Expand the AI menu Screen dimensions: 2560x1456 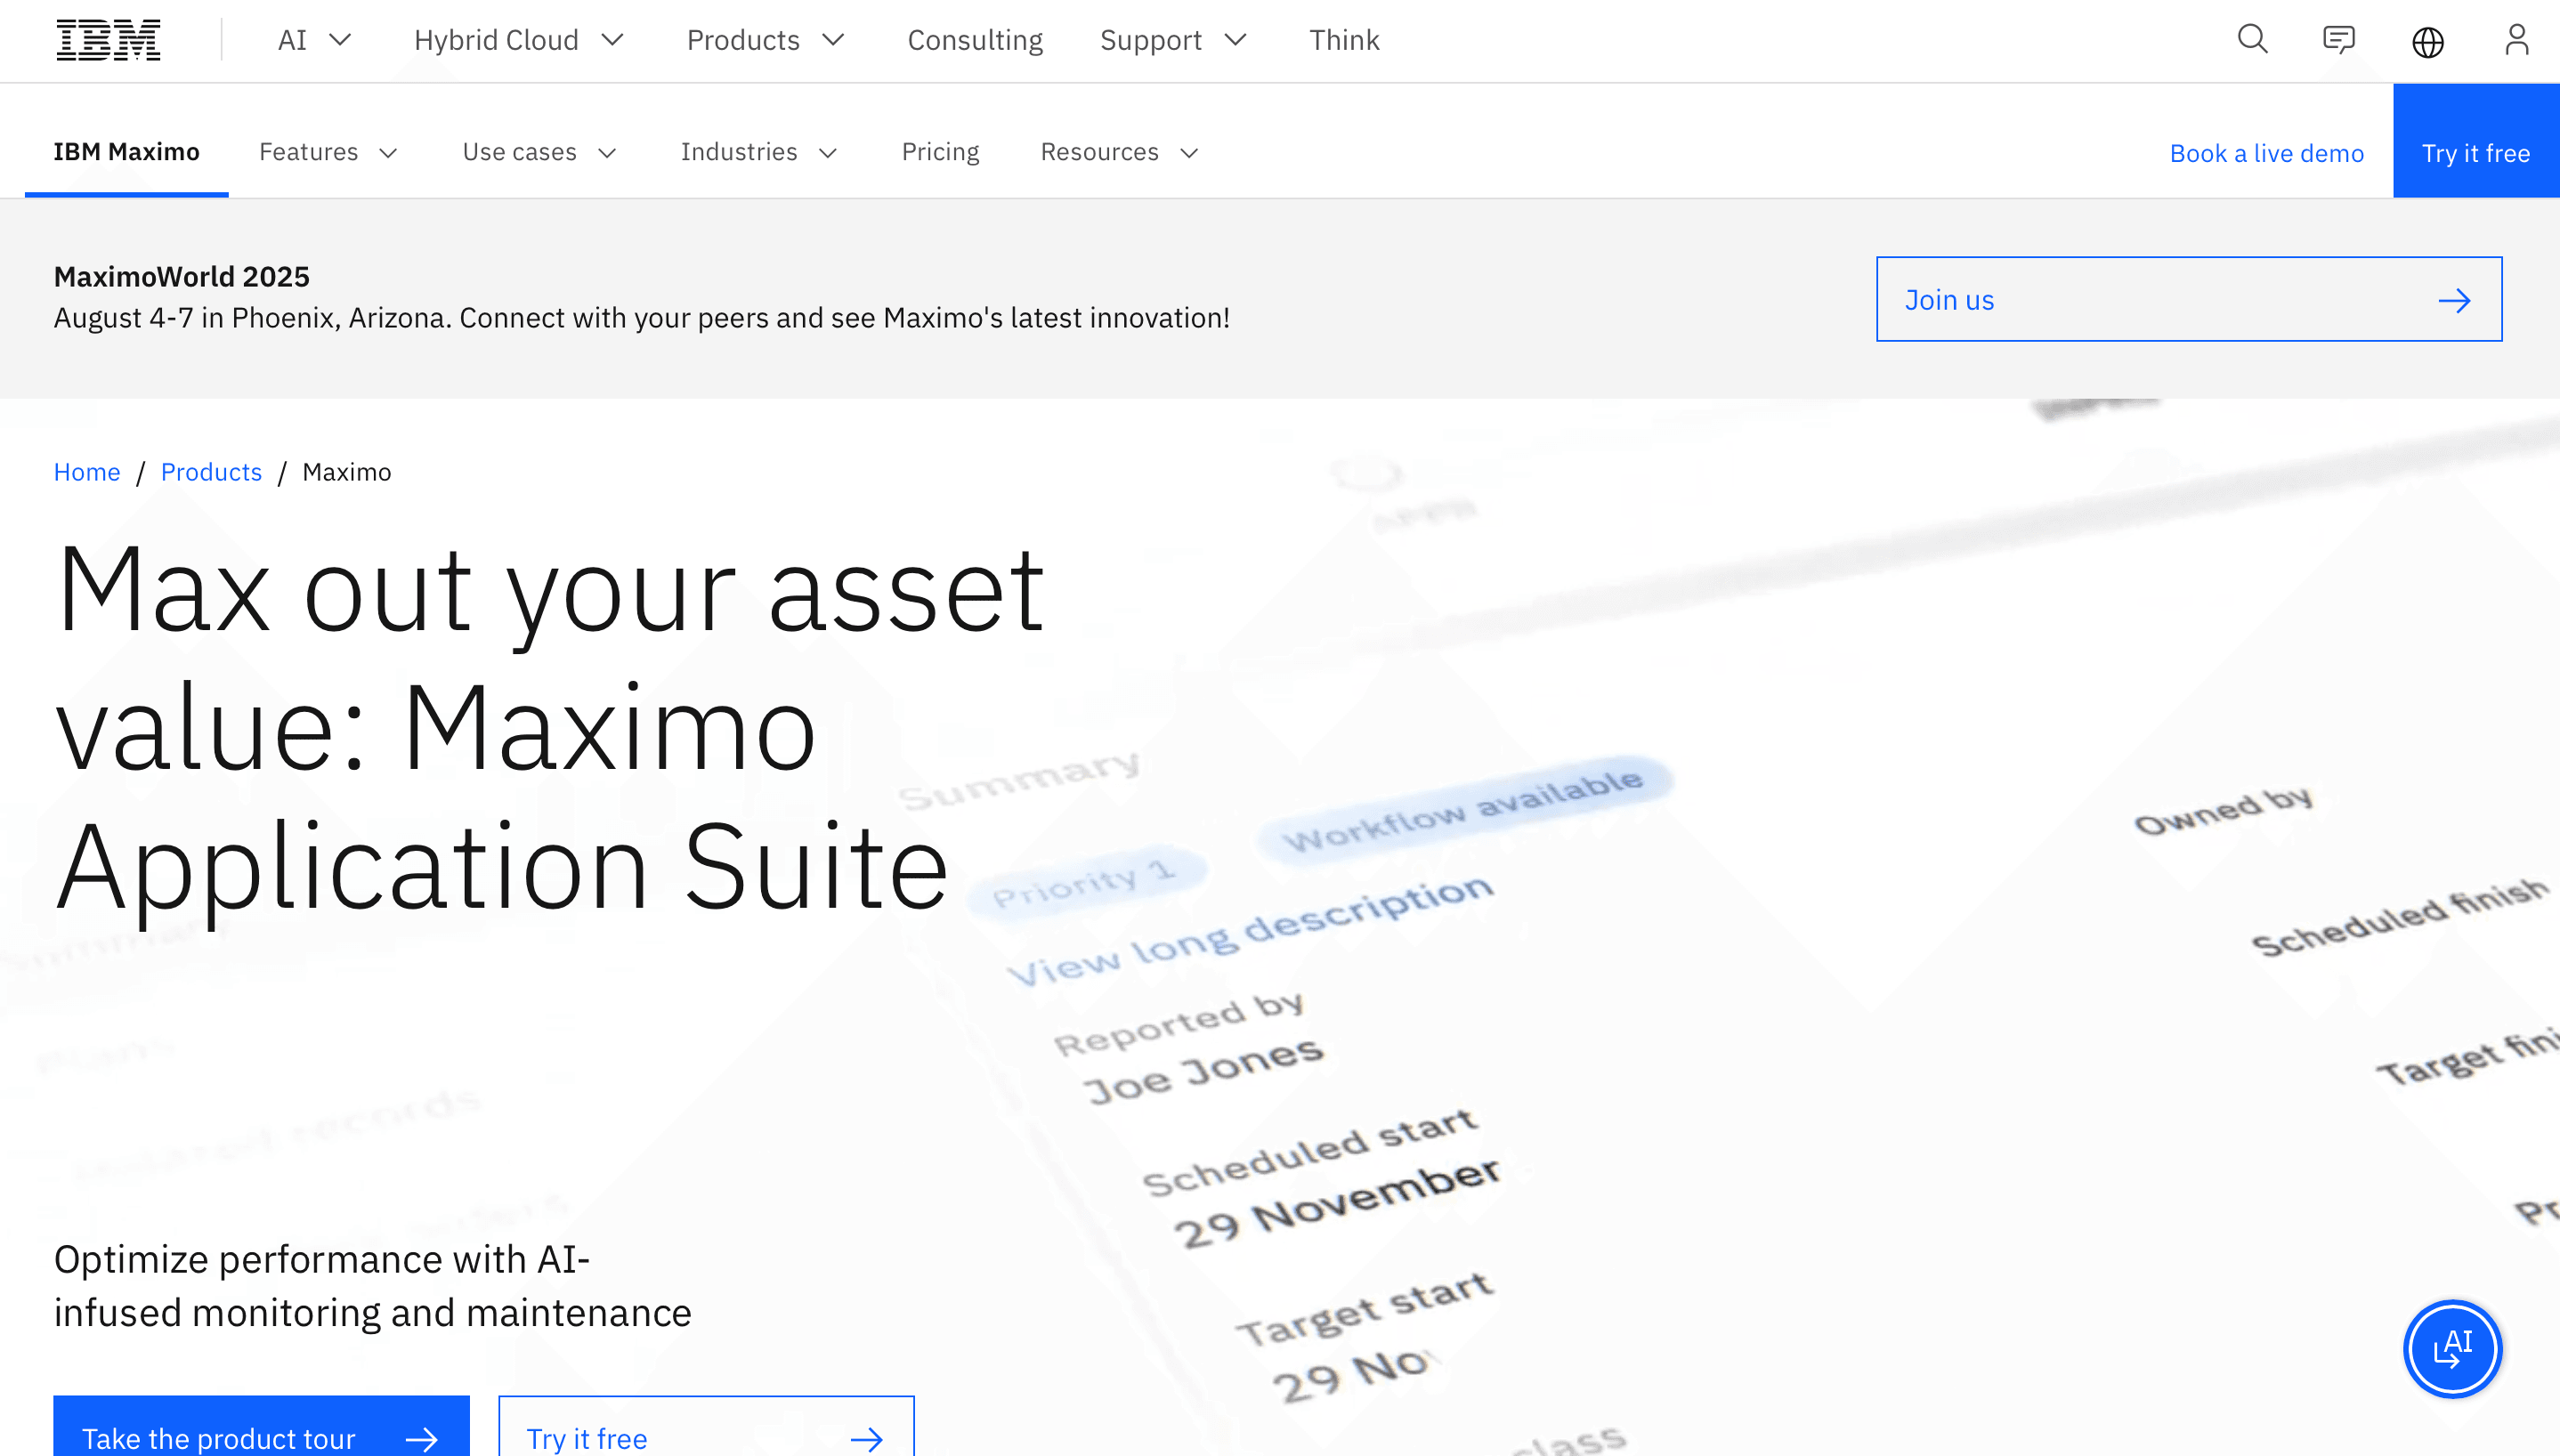(x=314, y=40)
